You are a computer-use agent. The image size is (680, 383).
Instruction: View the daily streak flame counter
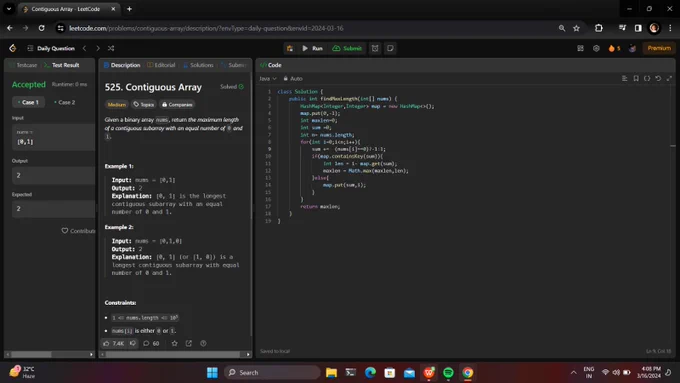[x=614, y=48]
